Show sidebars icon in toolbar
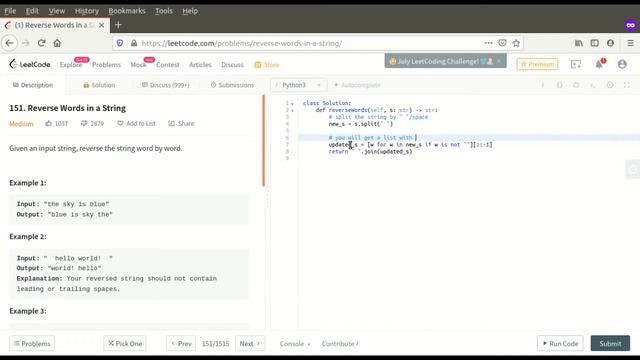This screenshot has height=360, width=640. (595, 43)
